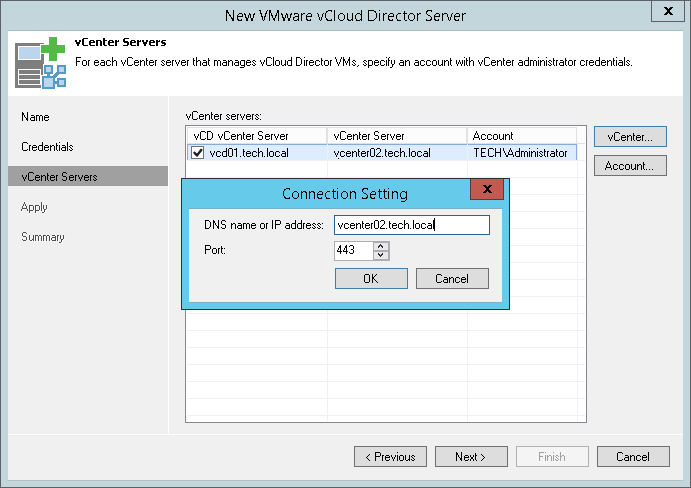Go to the Credentials wizard step
This screenshot has width=691, height=488.
click(x=47, y=147)
